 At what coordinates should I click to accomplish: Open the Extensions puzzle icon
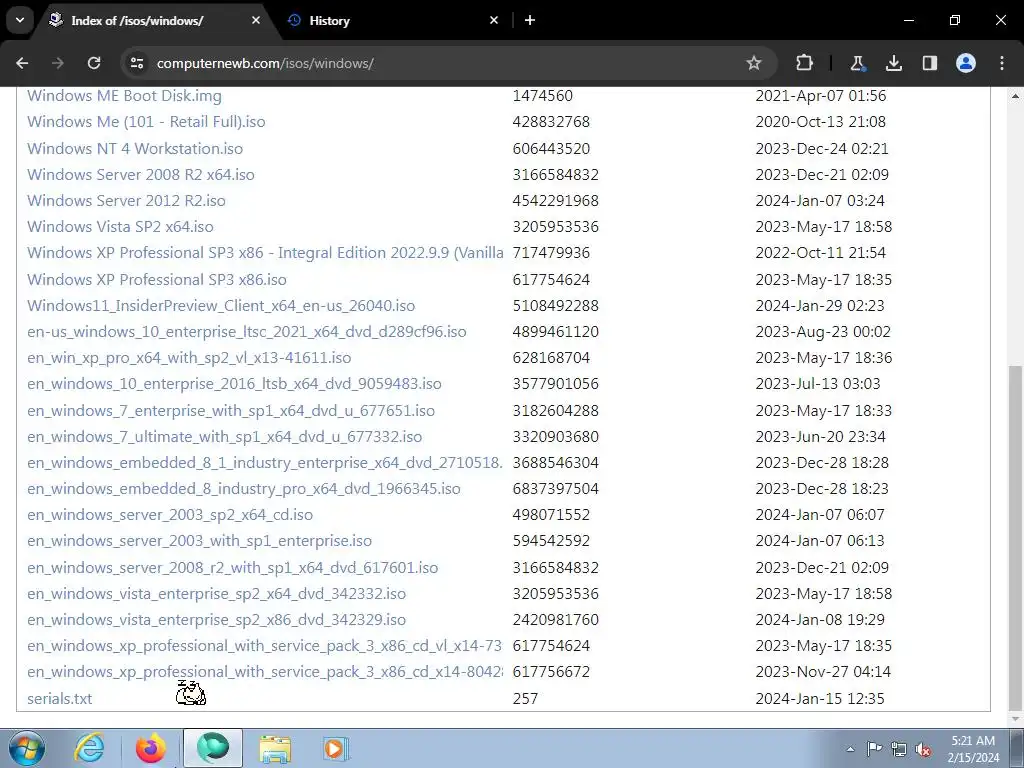click(x=805, y=63)
